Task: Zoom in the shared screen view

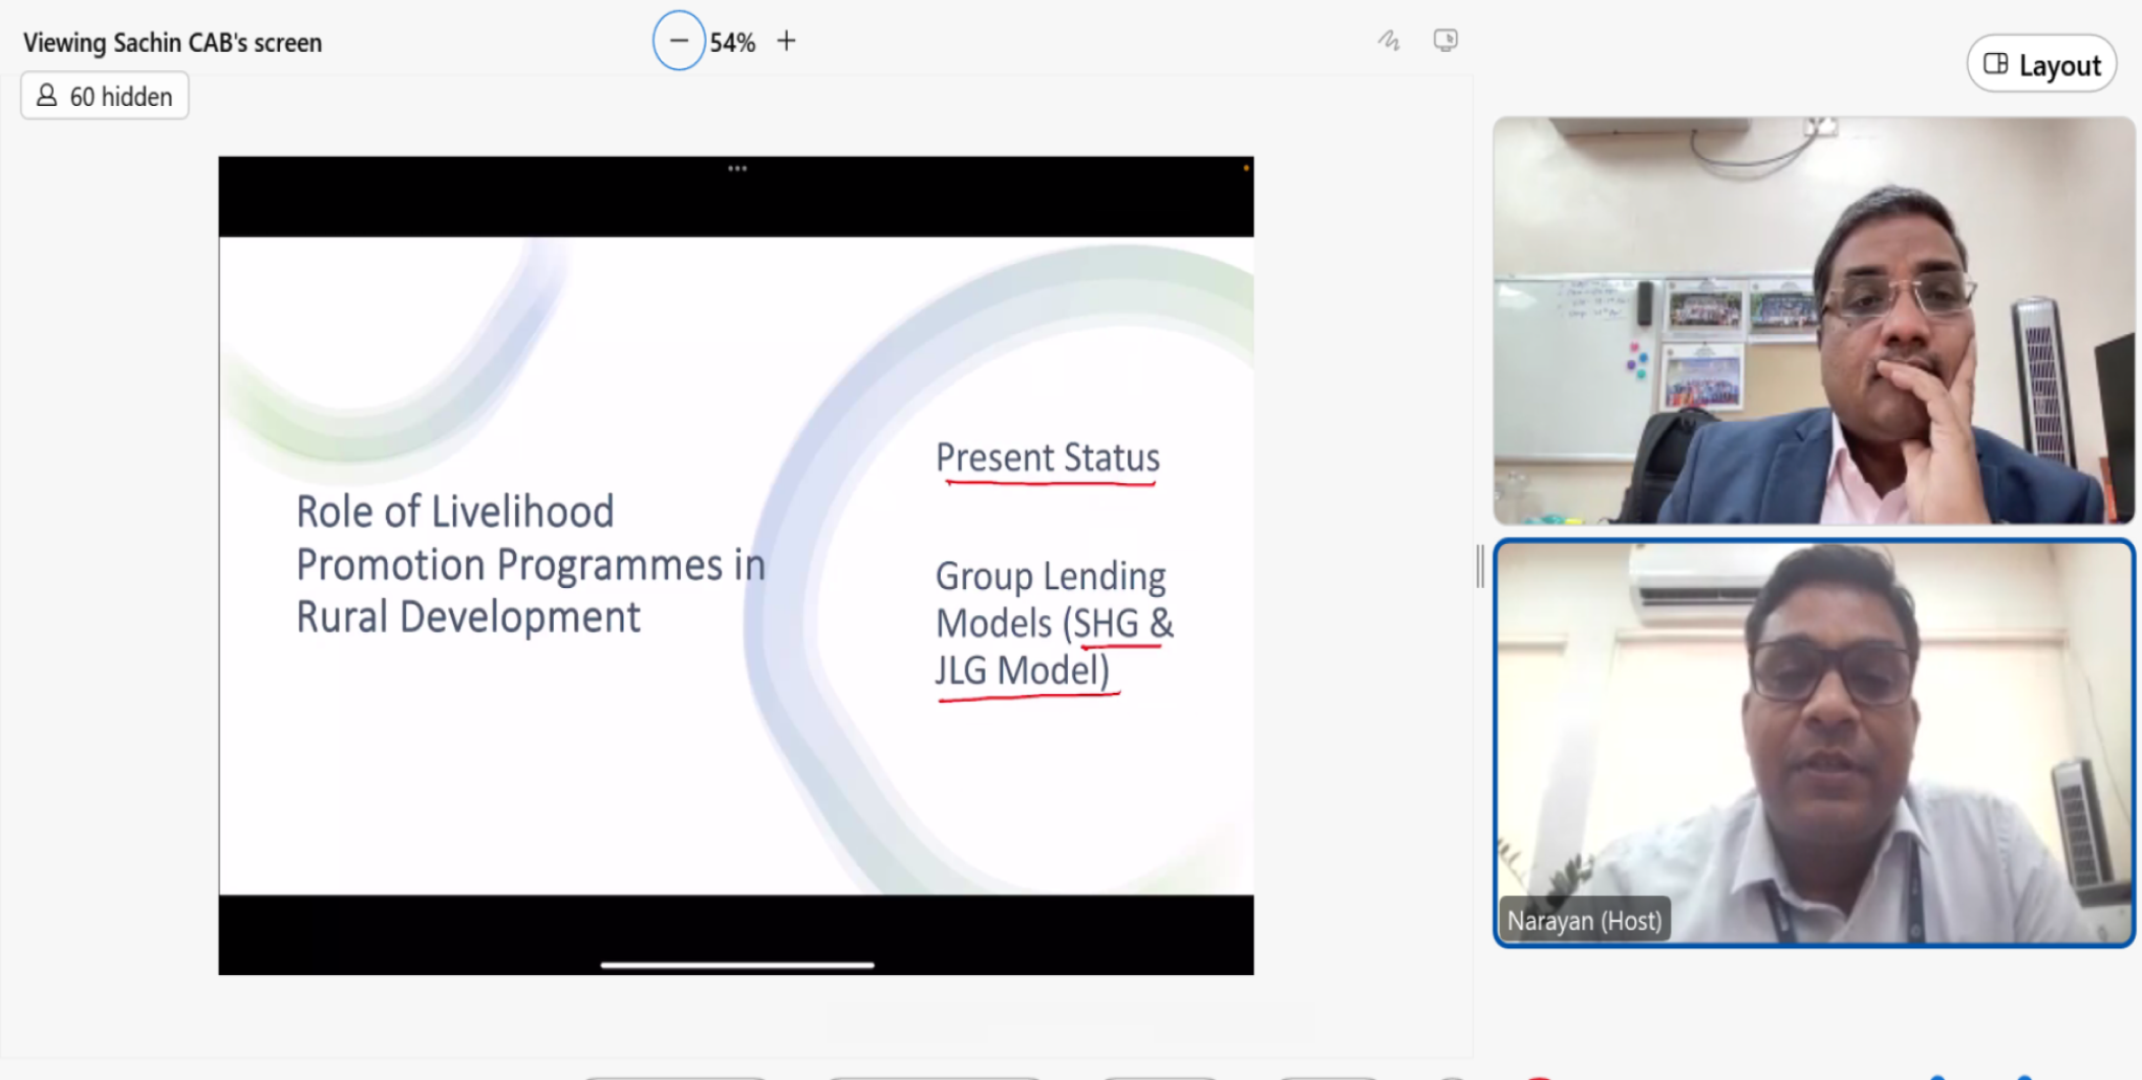Action: coord(787,41)
